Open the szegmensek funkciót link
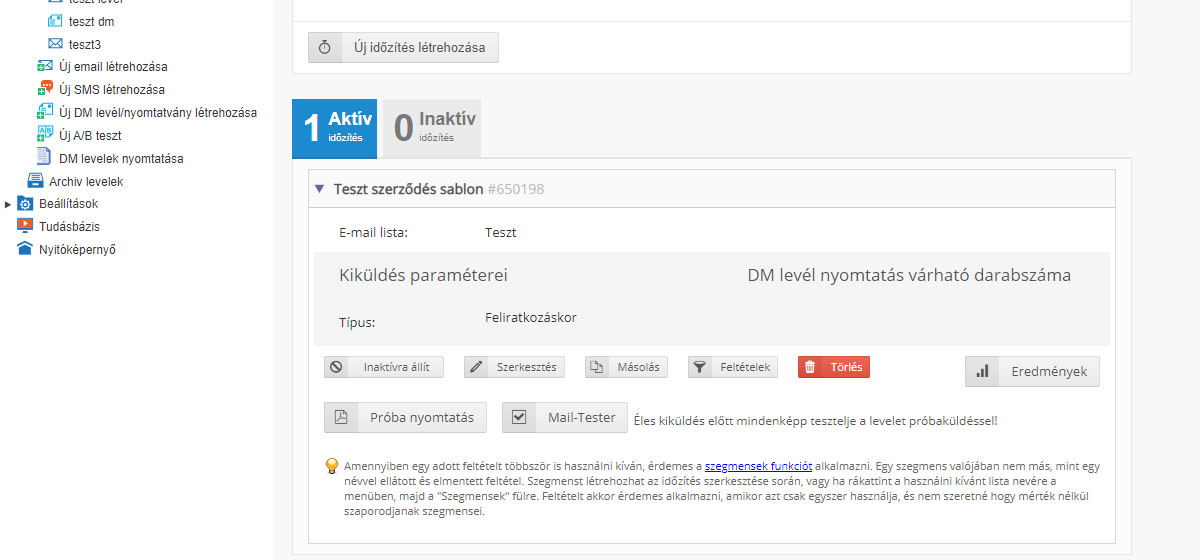This screenshot has height=560, width=1200. point(758,466)
